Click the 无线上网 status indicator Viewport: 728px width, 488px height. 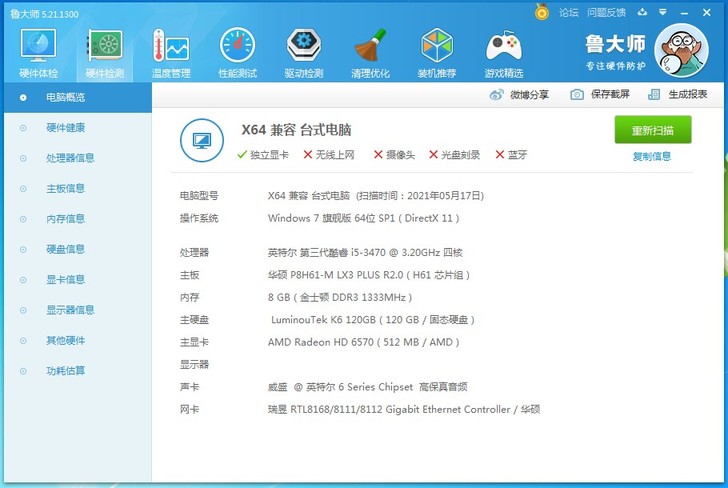click(329, 155)
